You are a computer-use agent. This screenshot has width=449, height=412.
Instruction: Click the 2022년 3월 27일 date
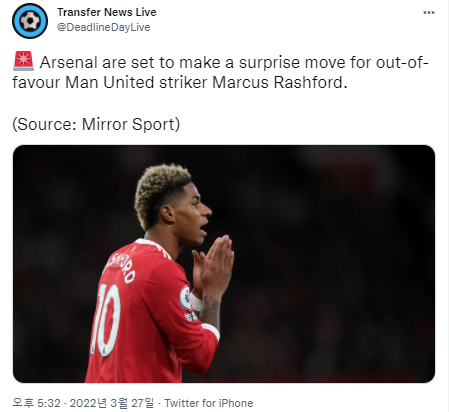[112, 403]
